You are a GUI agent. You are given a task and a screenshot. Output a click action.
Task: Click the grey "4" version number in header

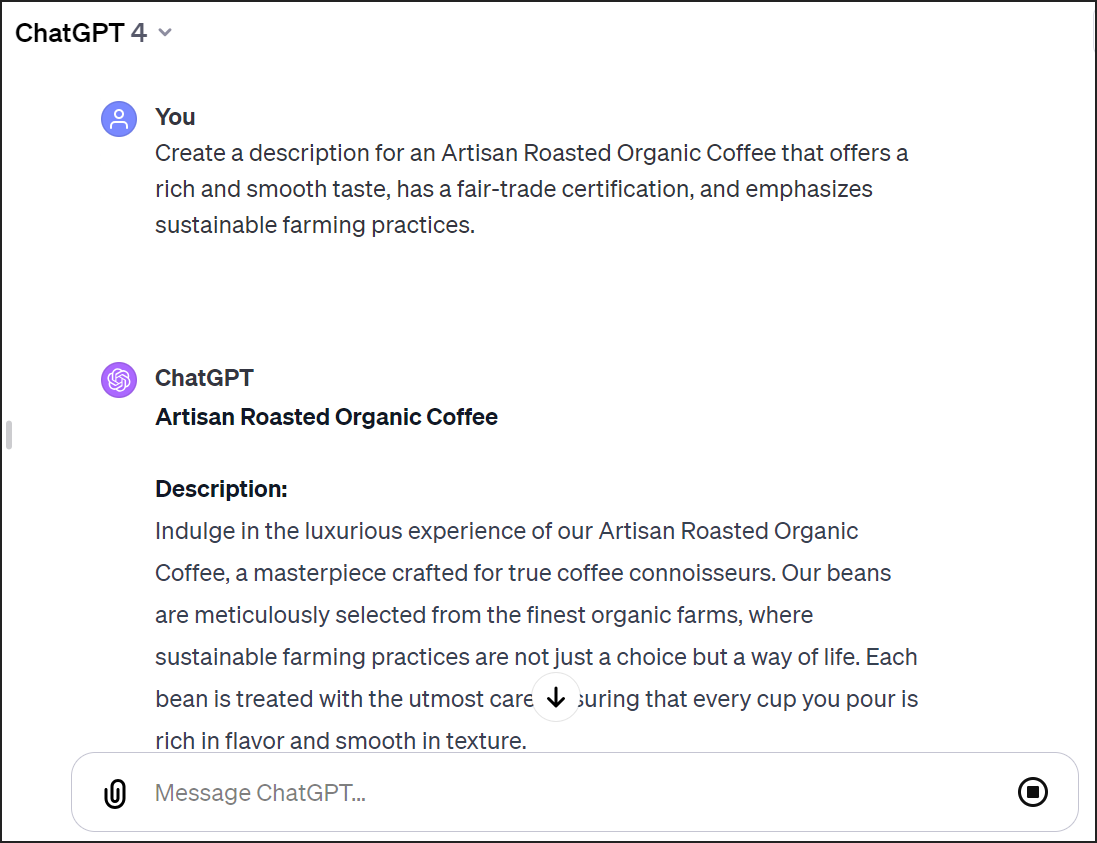139,33
